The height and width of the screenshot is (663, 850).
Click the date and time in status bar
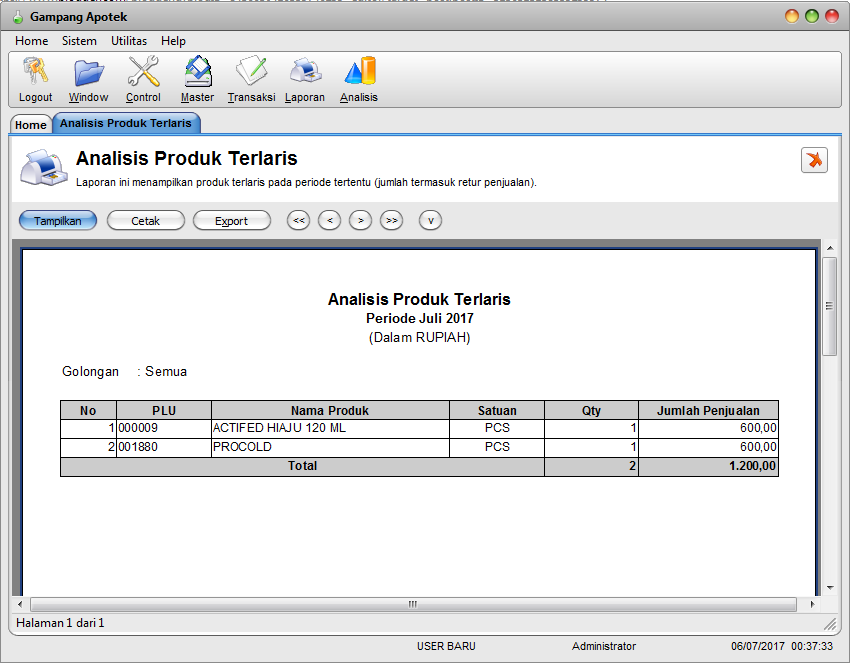pos(782,646)
